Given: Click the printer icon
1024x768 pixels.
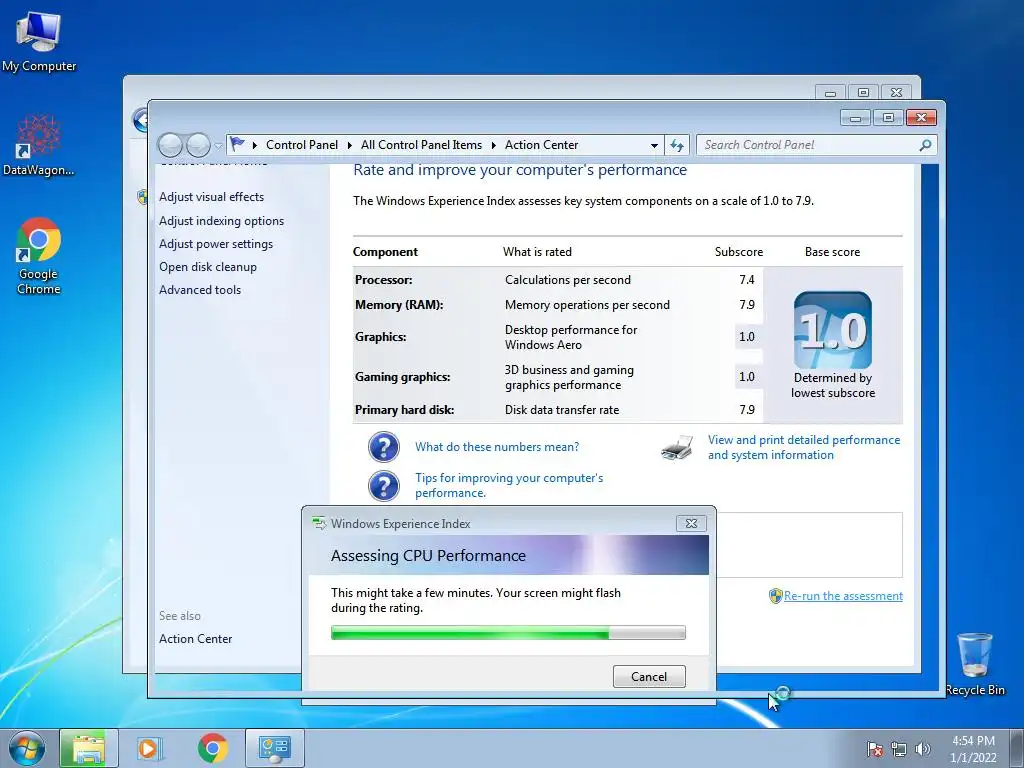Looking at the screenshot, I should 677,448.
